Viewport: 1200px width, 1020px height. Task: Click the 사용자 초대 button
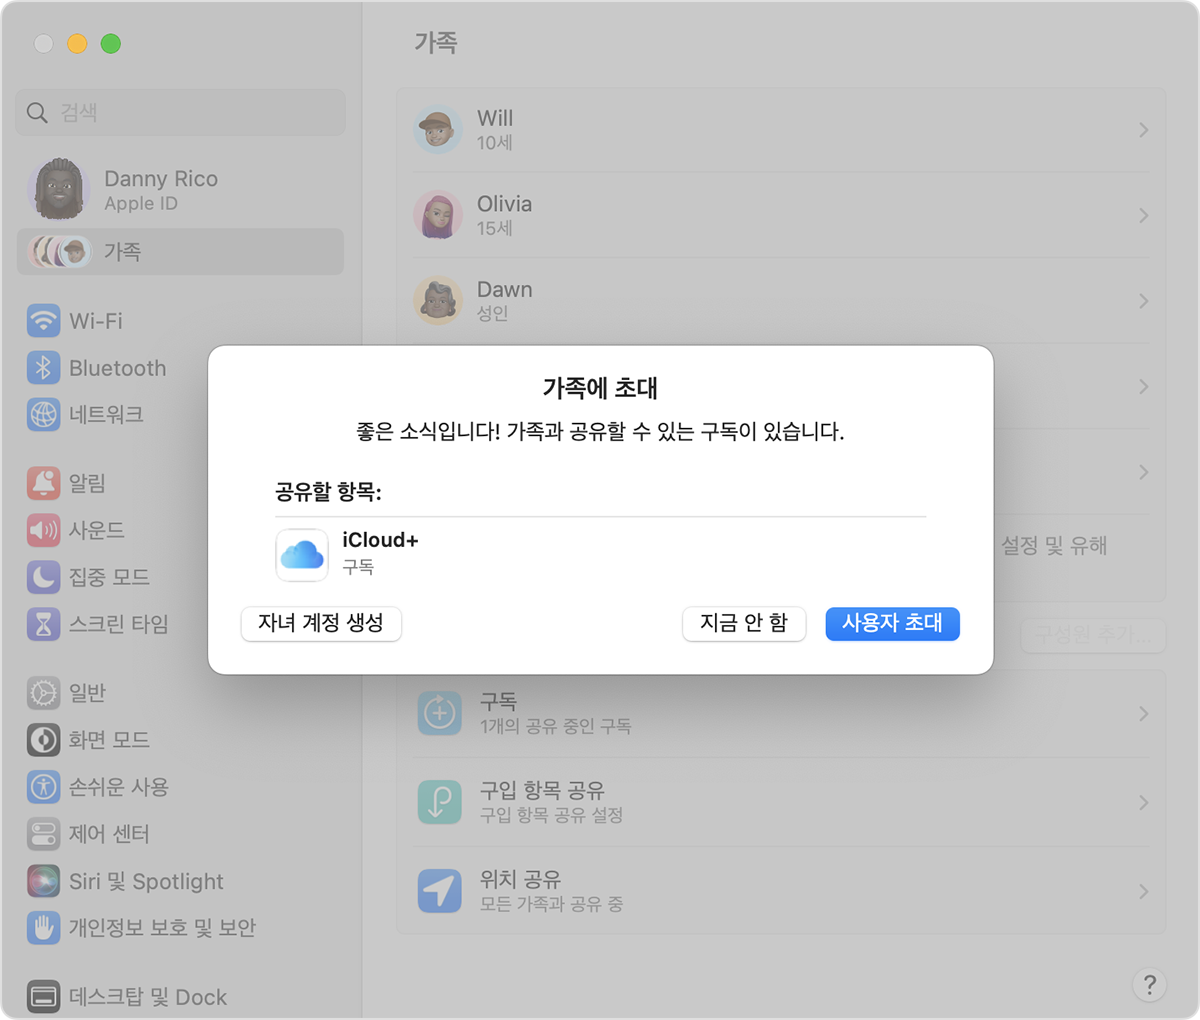[892, 623]
